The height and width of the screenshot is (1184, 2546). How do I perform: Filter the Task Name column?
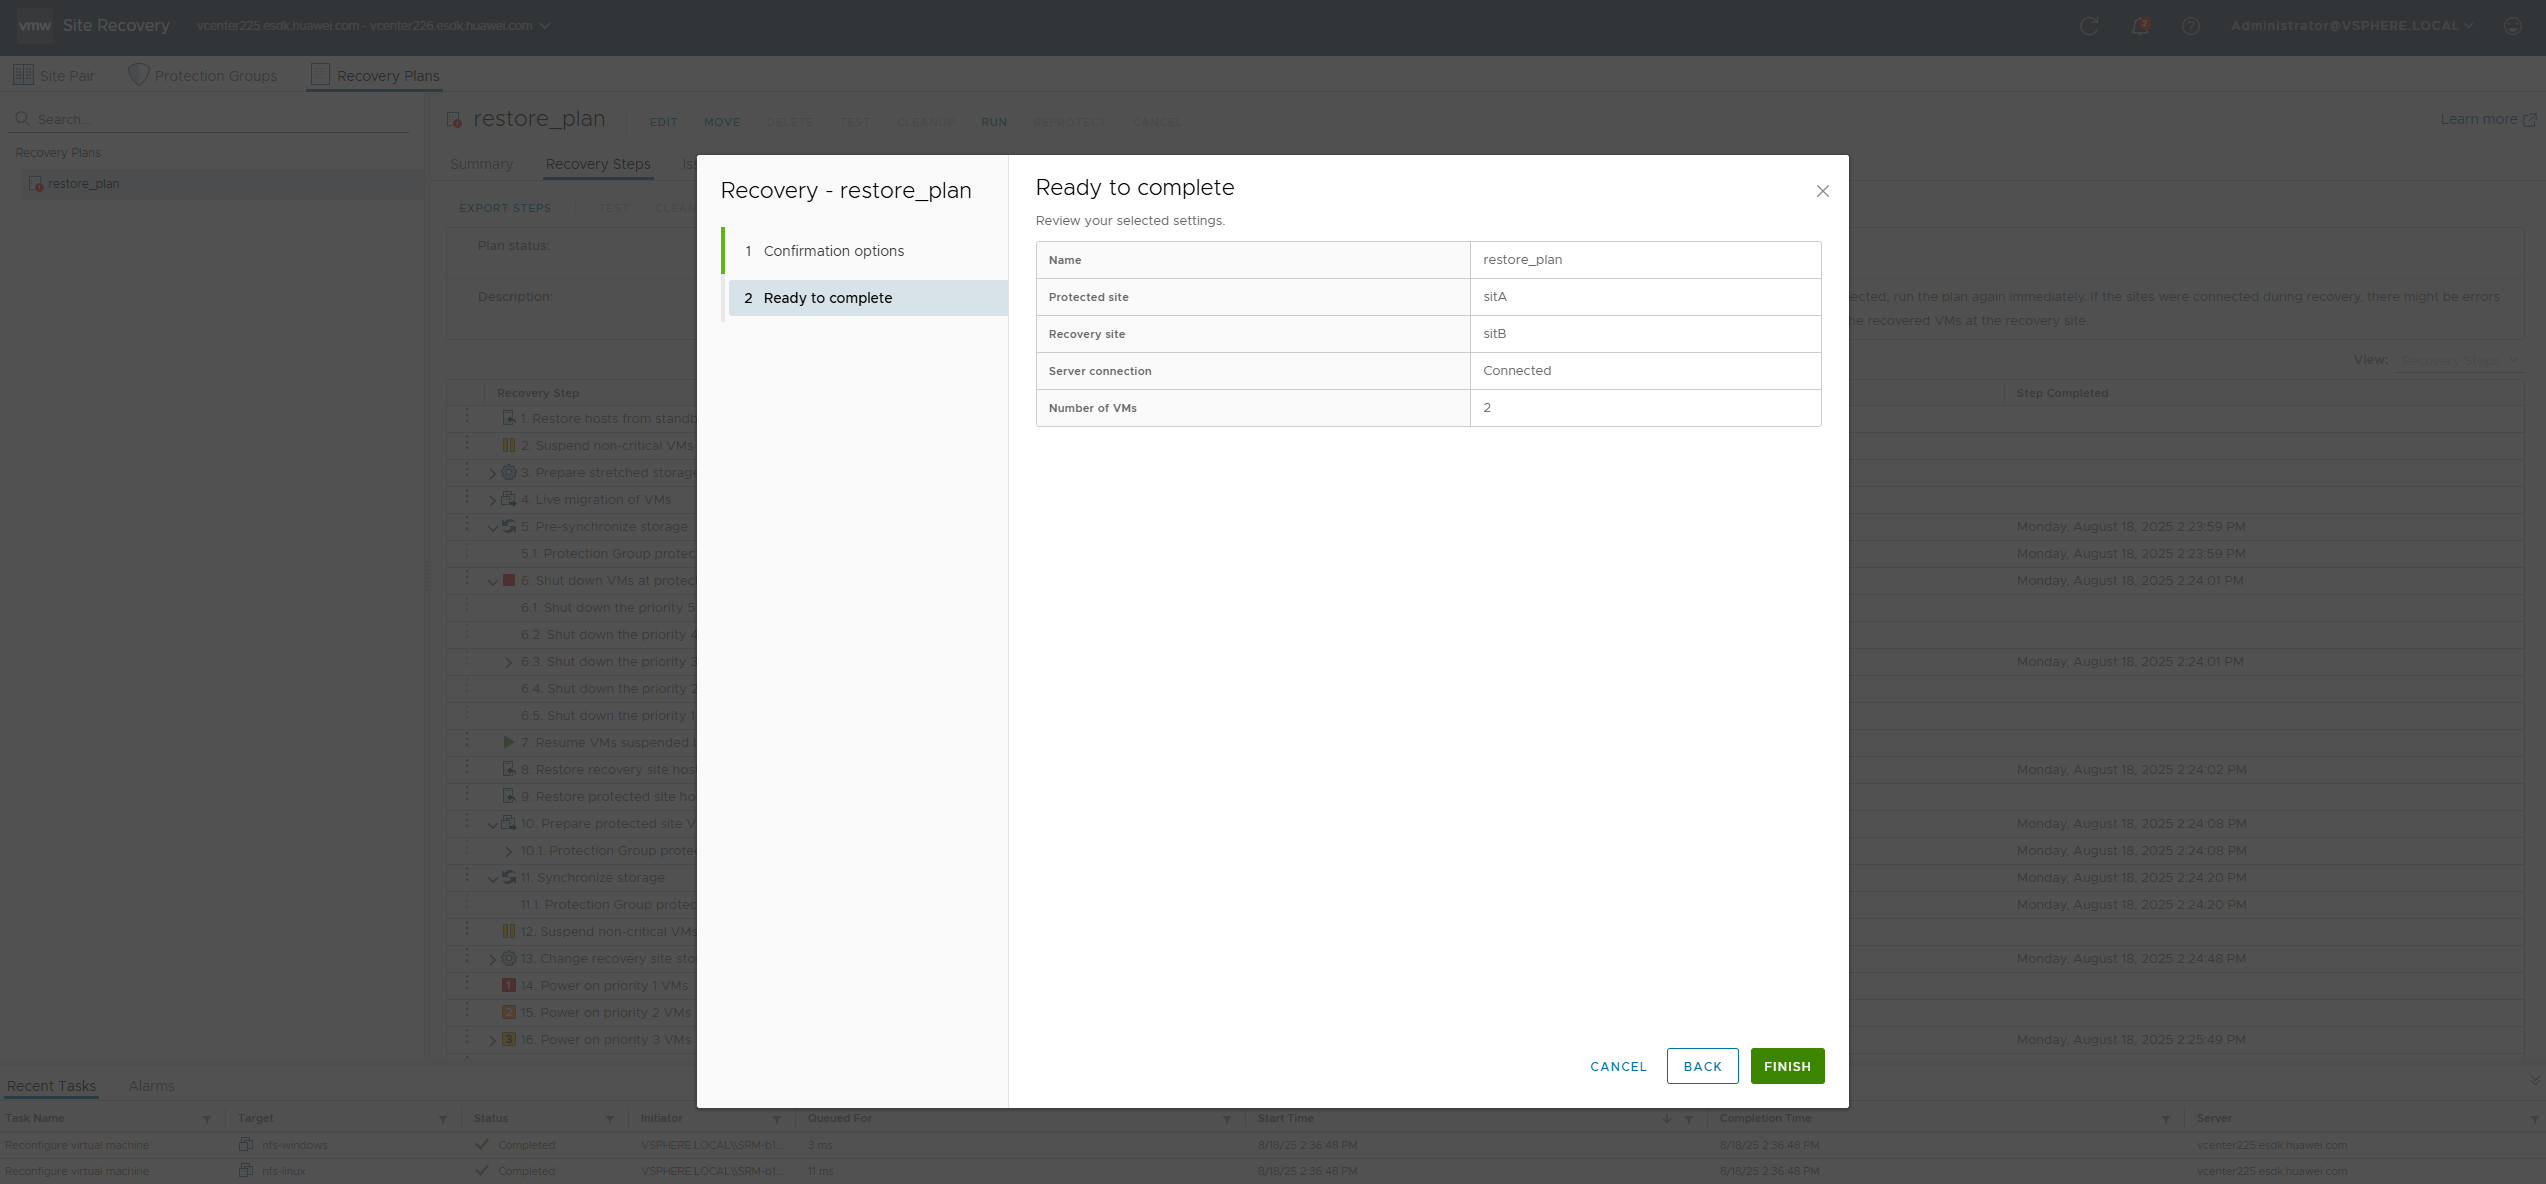click(207, 1119)
